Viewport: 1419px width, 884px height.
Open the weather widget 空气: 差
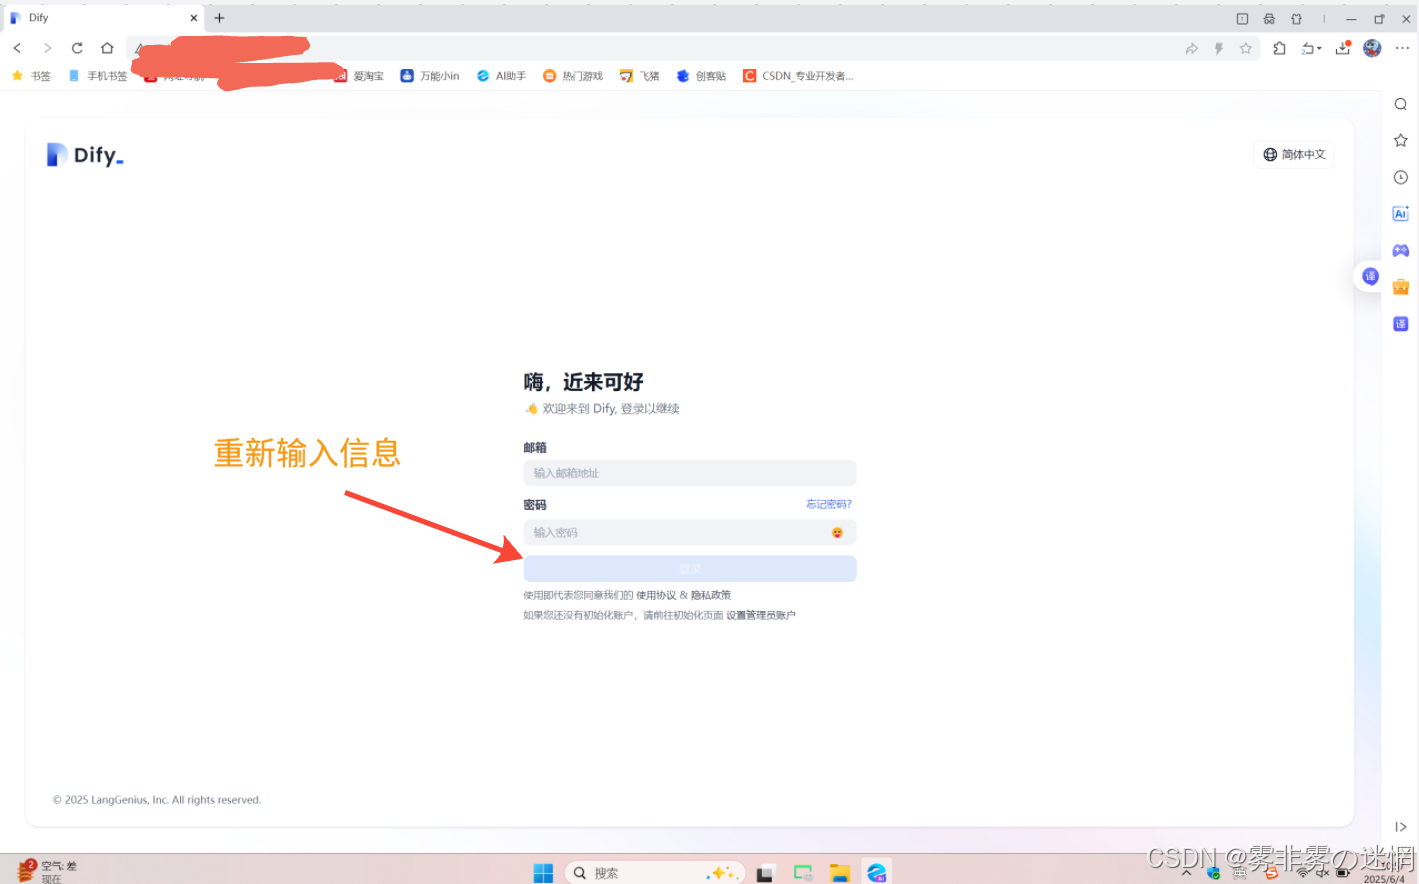46,872
